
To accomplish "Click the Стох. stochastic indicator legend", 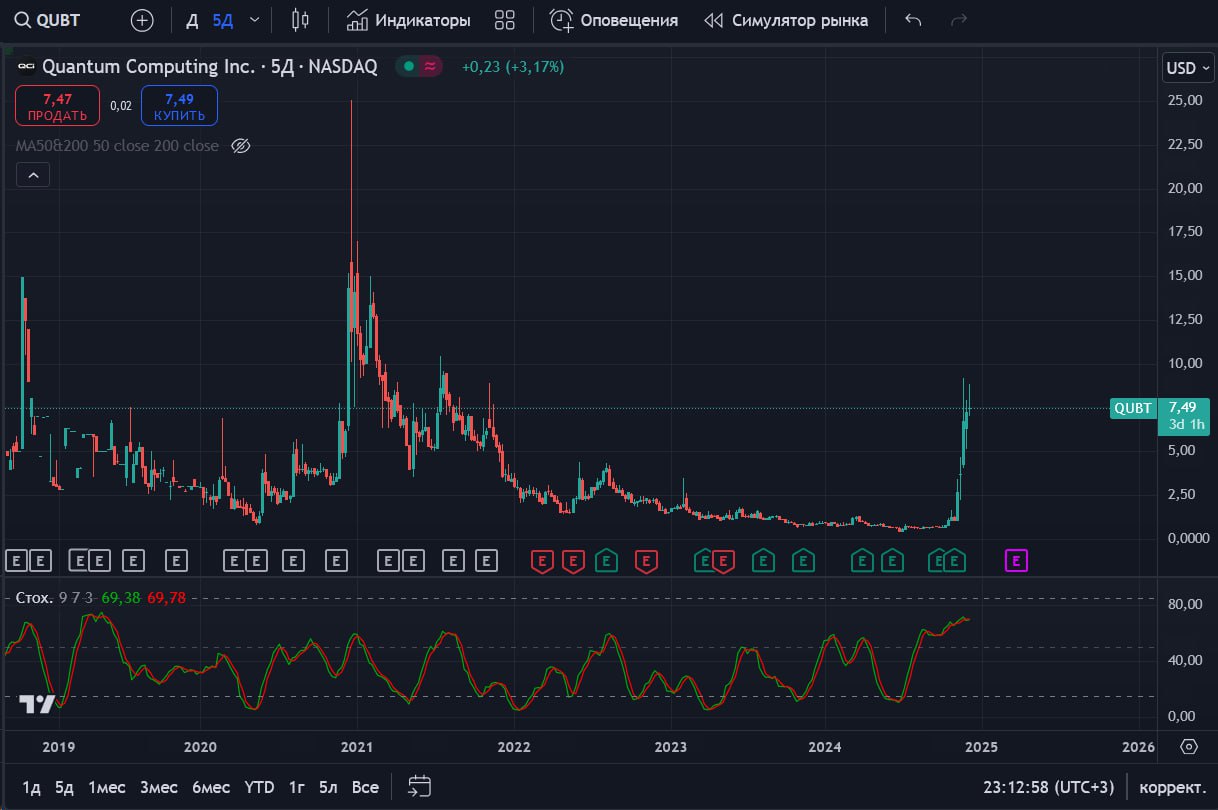I will pyautogui.click(x=33, y=598).
